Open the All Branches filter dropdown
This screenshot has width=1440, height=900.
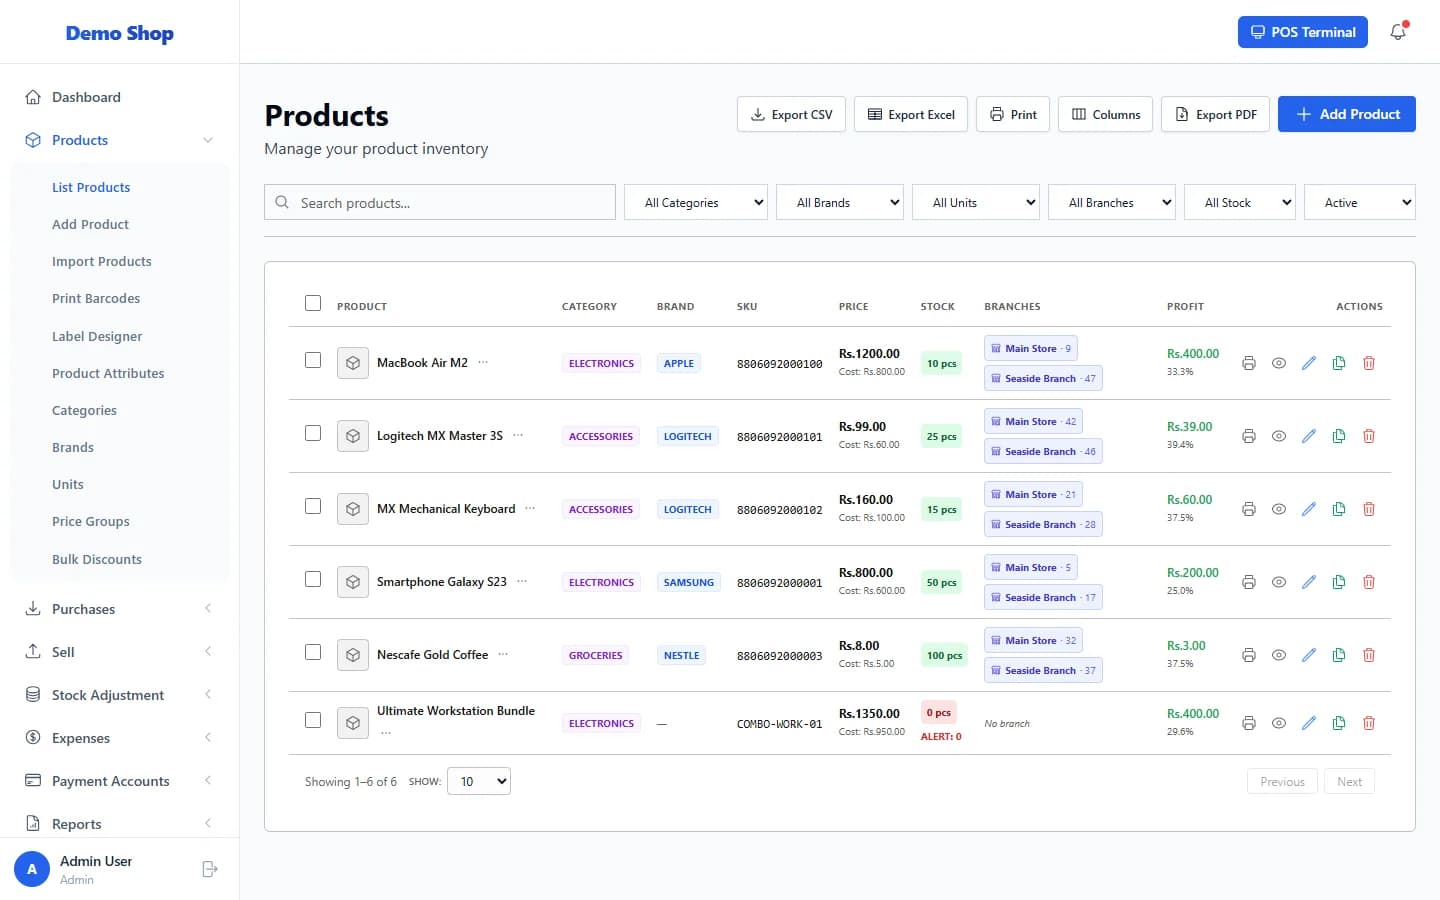1112,202
